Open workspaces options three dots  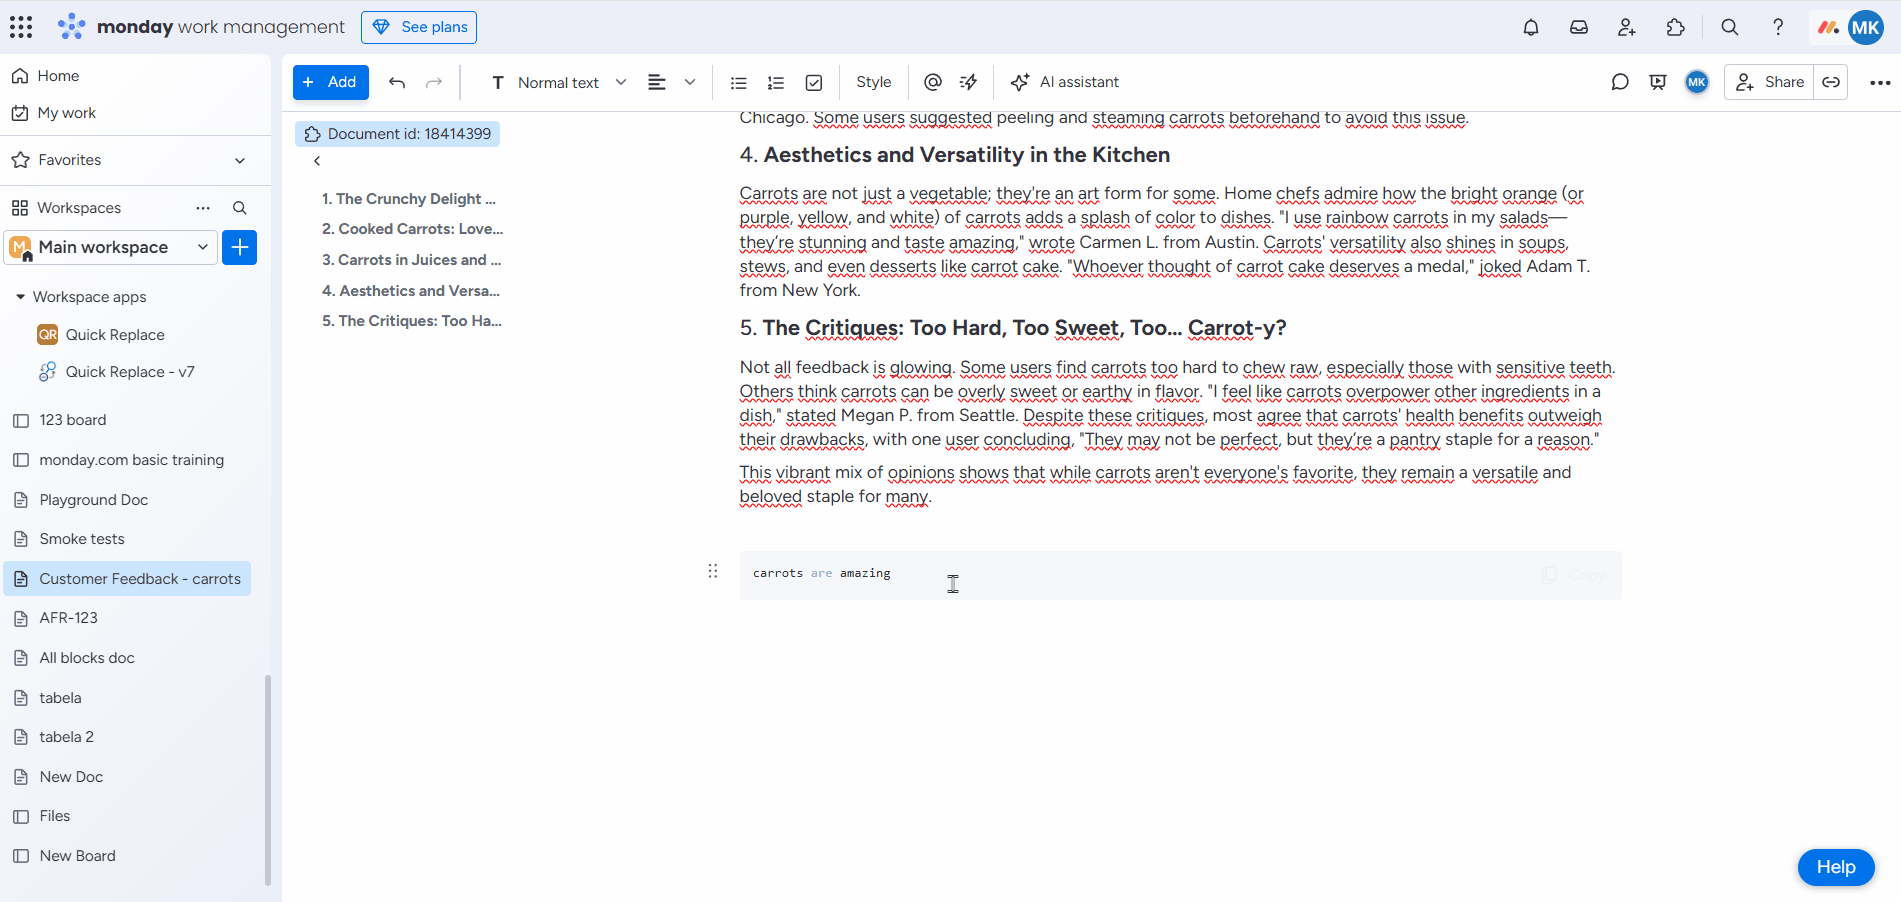[203, 208]
